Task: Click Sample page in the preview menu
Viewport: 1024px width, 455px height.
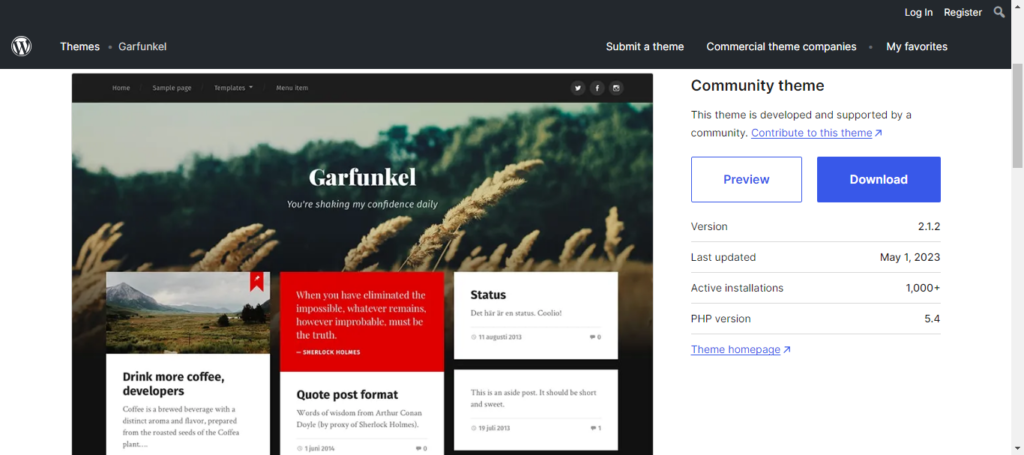Action: pos(172,87)
